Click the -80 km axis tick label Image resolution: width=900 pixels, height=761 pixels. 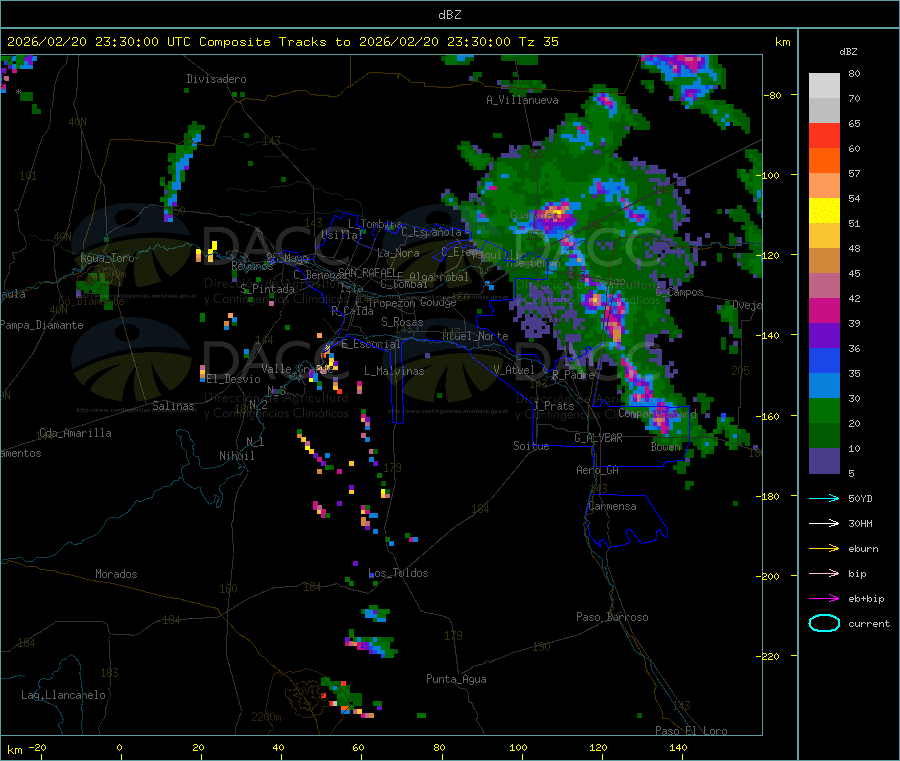[x=773, y=95]
